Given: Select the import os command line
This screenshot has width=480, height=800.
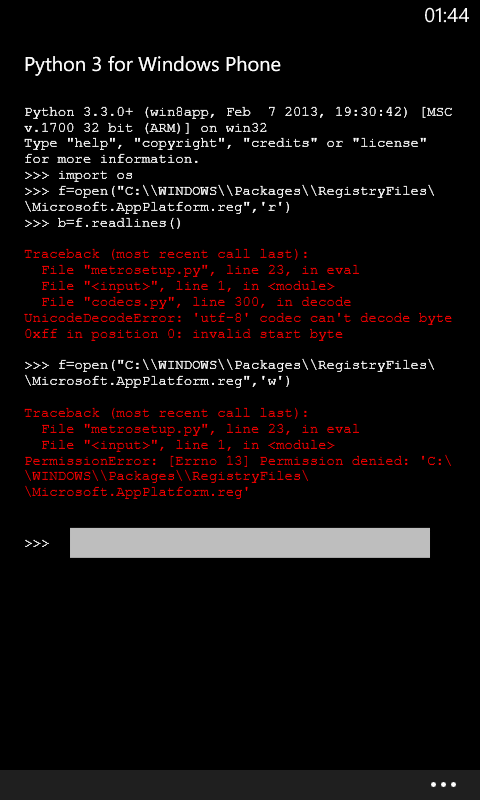Looking at the screenshot, I should click(79, 175).
